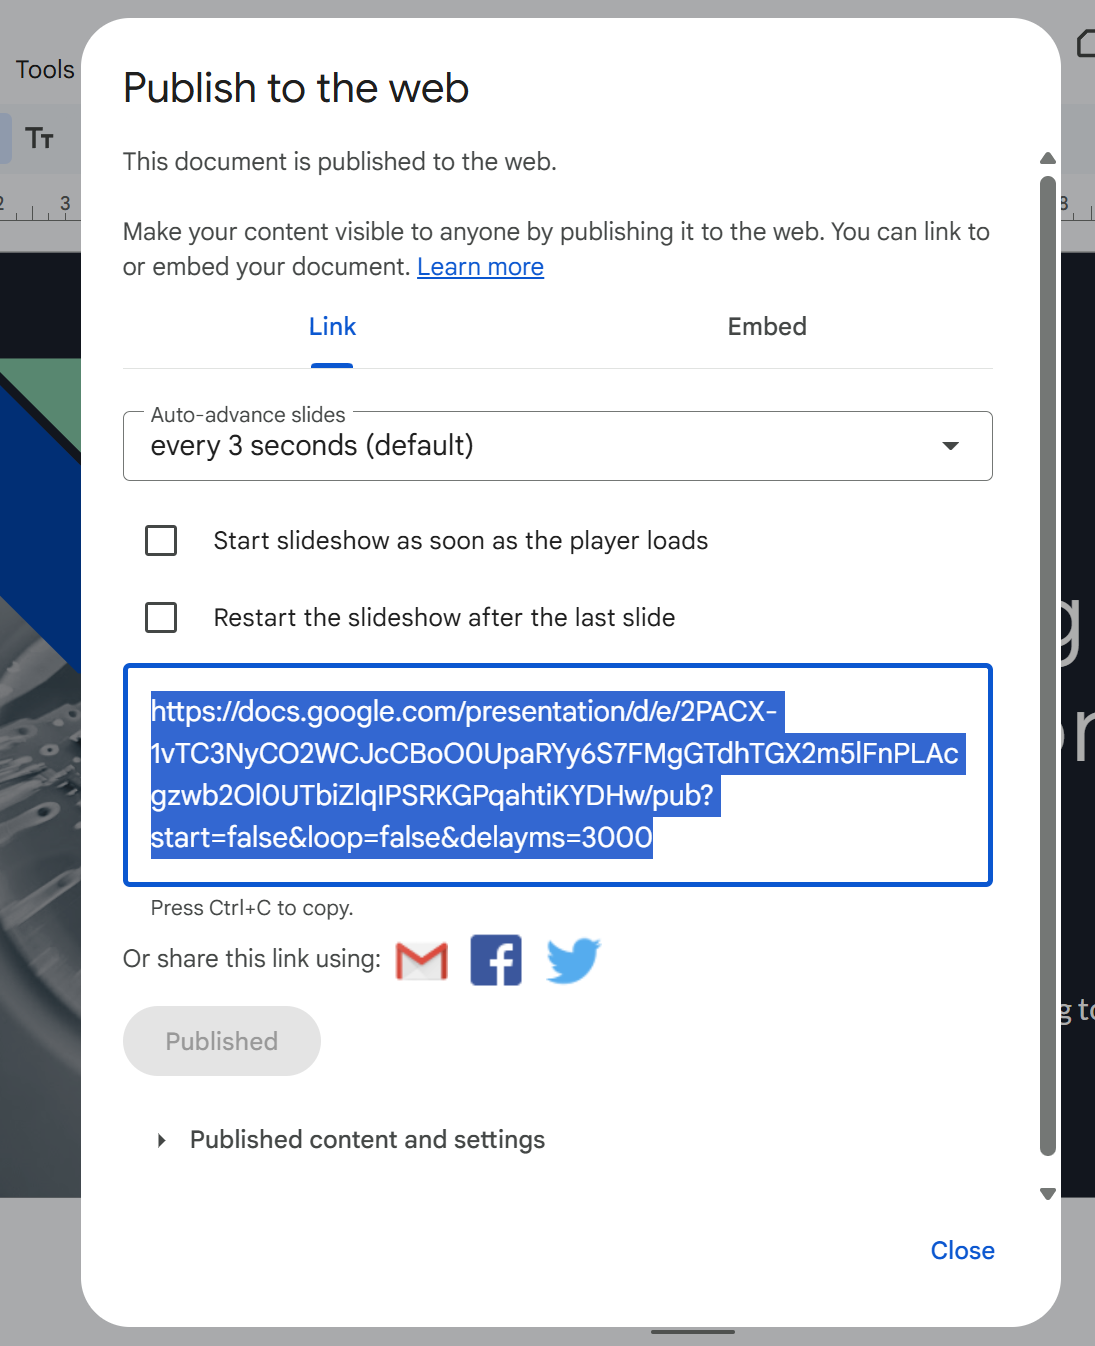Screen dimensions: 1095x1346
Task: Switch to the Embed tab
Action: (x=766, y=327)
